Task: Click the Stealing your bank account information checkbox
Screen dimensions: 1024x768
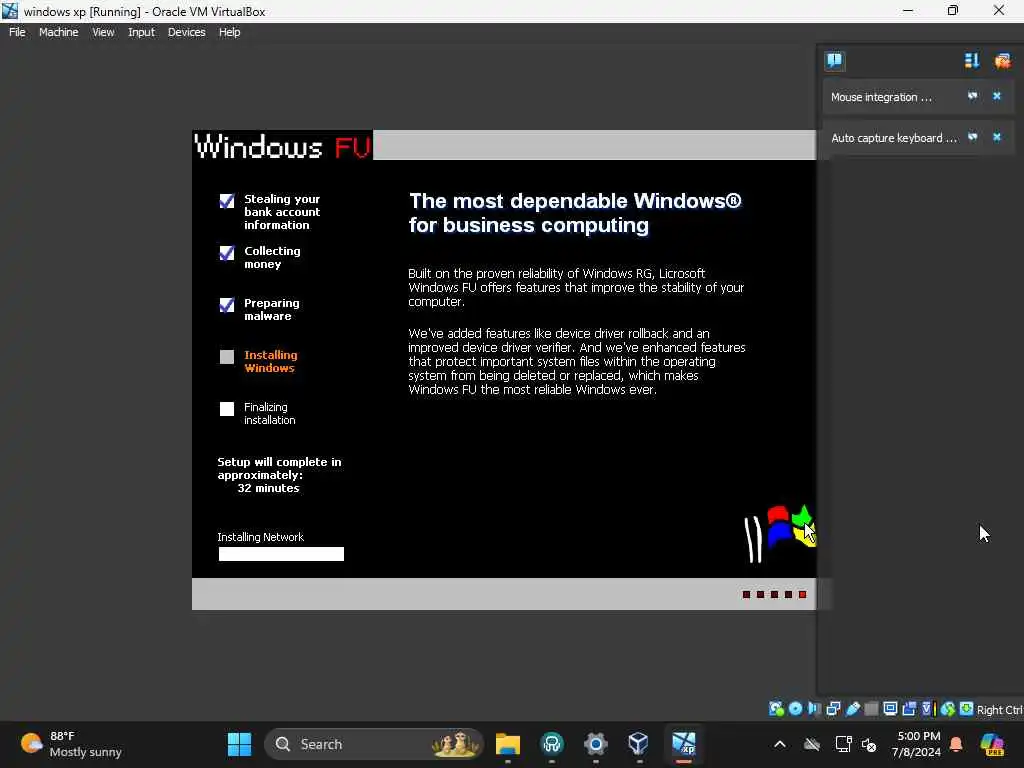Action: pyautogui.click(x=227, y=200)
